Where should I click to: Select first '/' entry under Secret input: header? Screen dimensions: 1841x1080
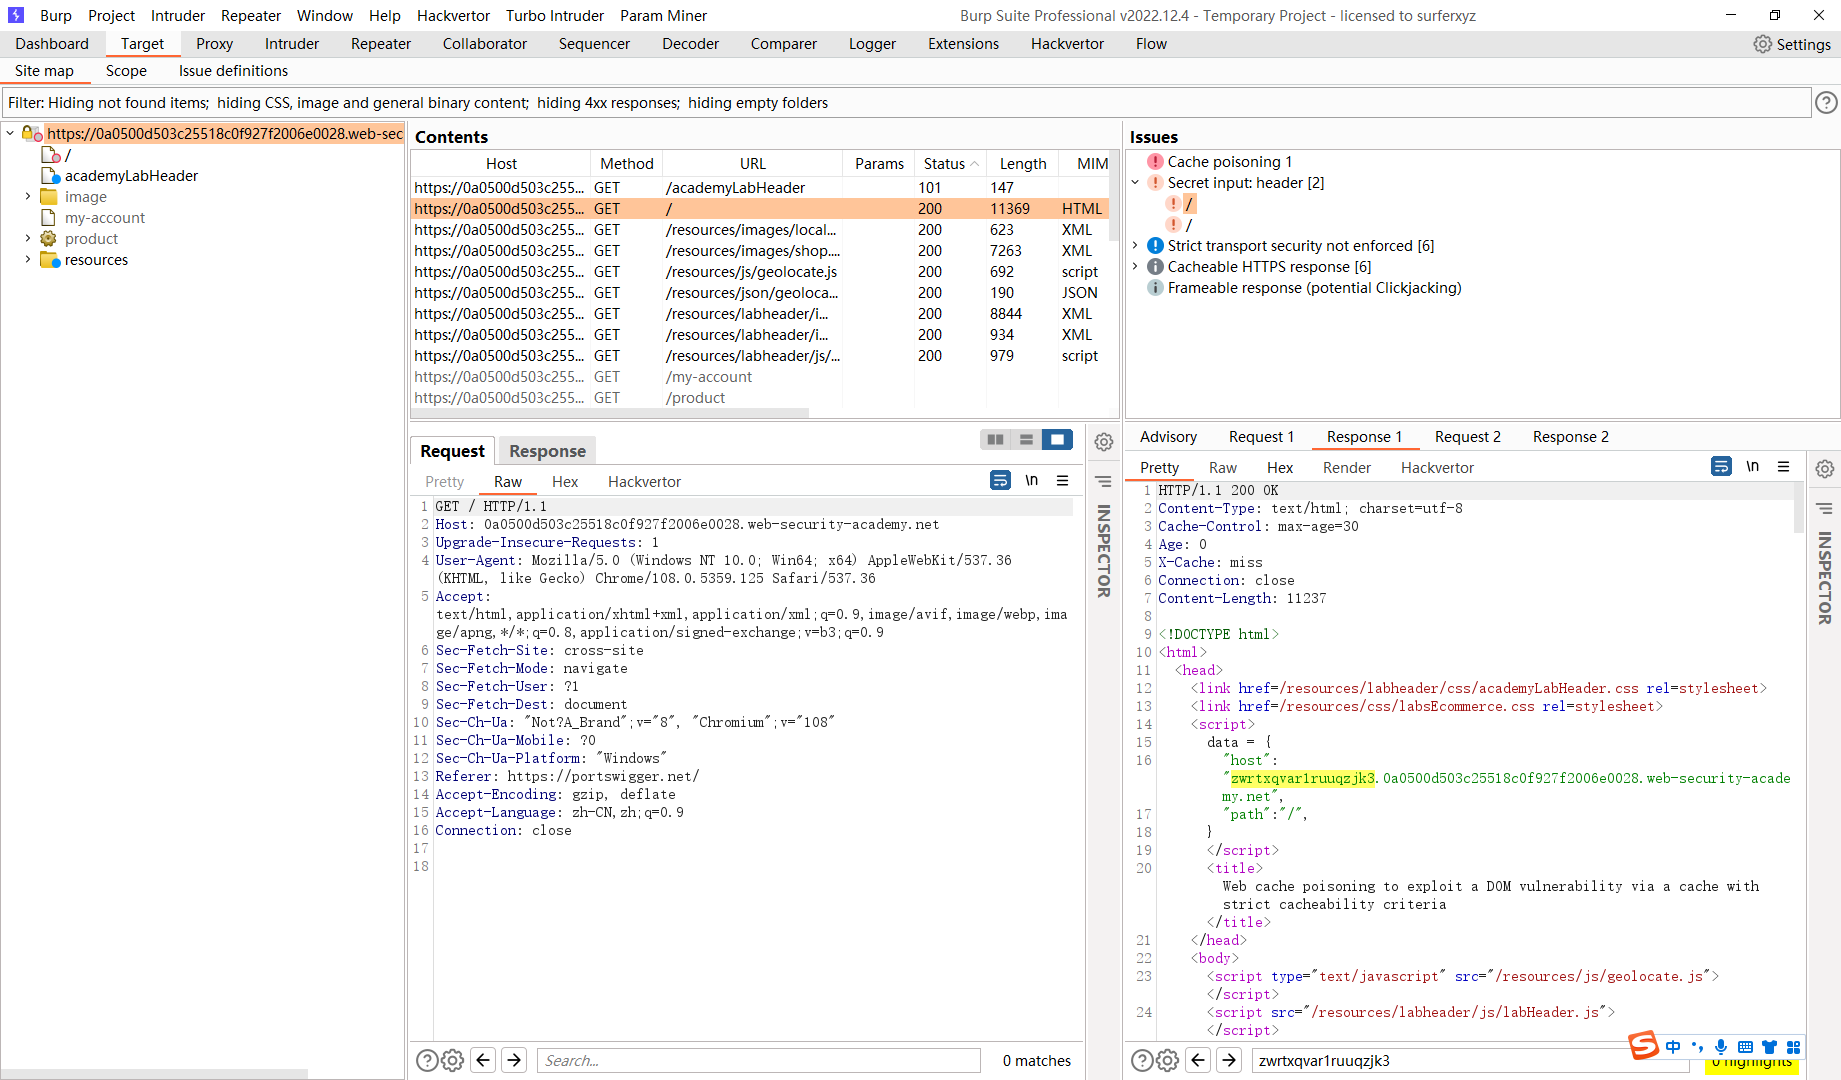tap(1188, 203)
